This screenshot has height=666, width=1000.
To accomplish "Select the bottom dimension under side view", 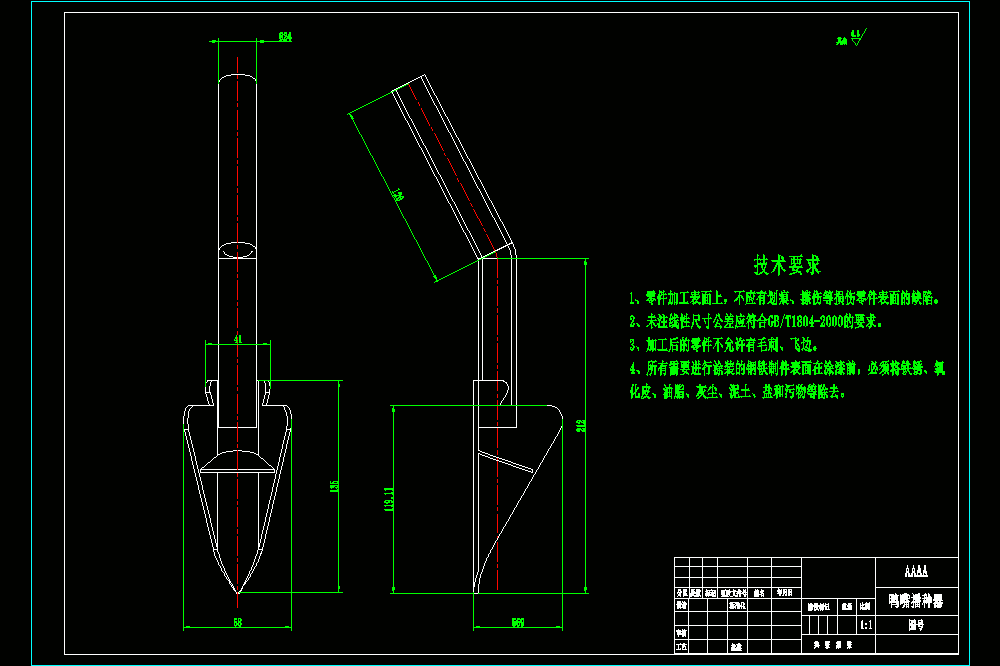I will click(518, 622).
